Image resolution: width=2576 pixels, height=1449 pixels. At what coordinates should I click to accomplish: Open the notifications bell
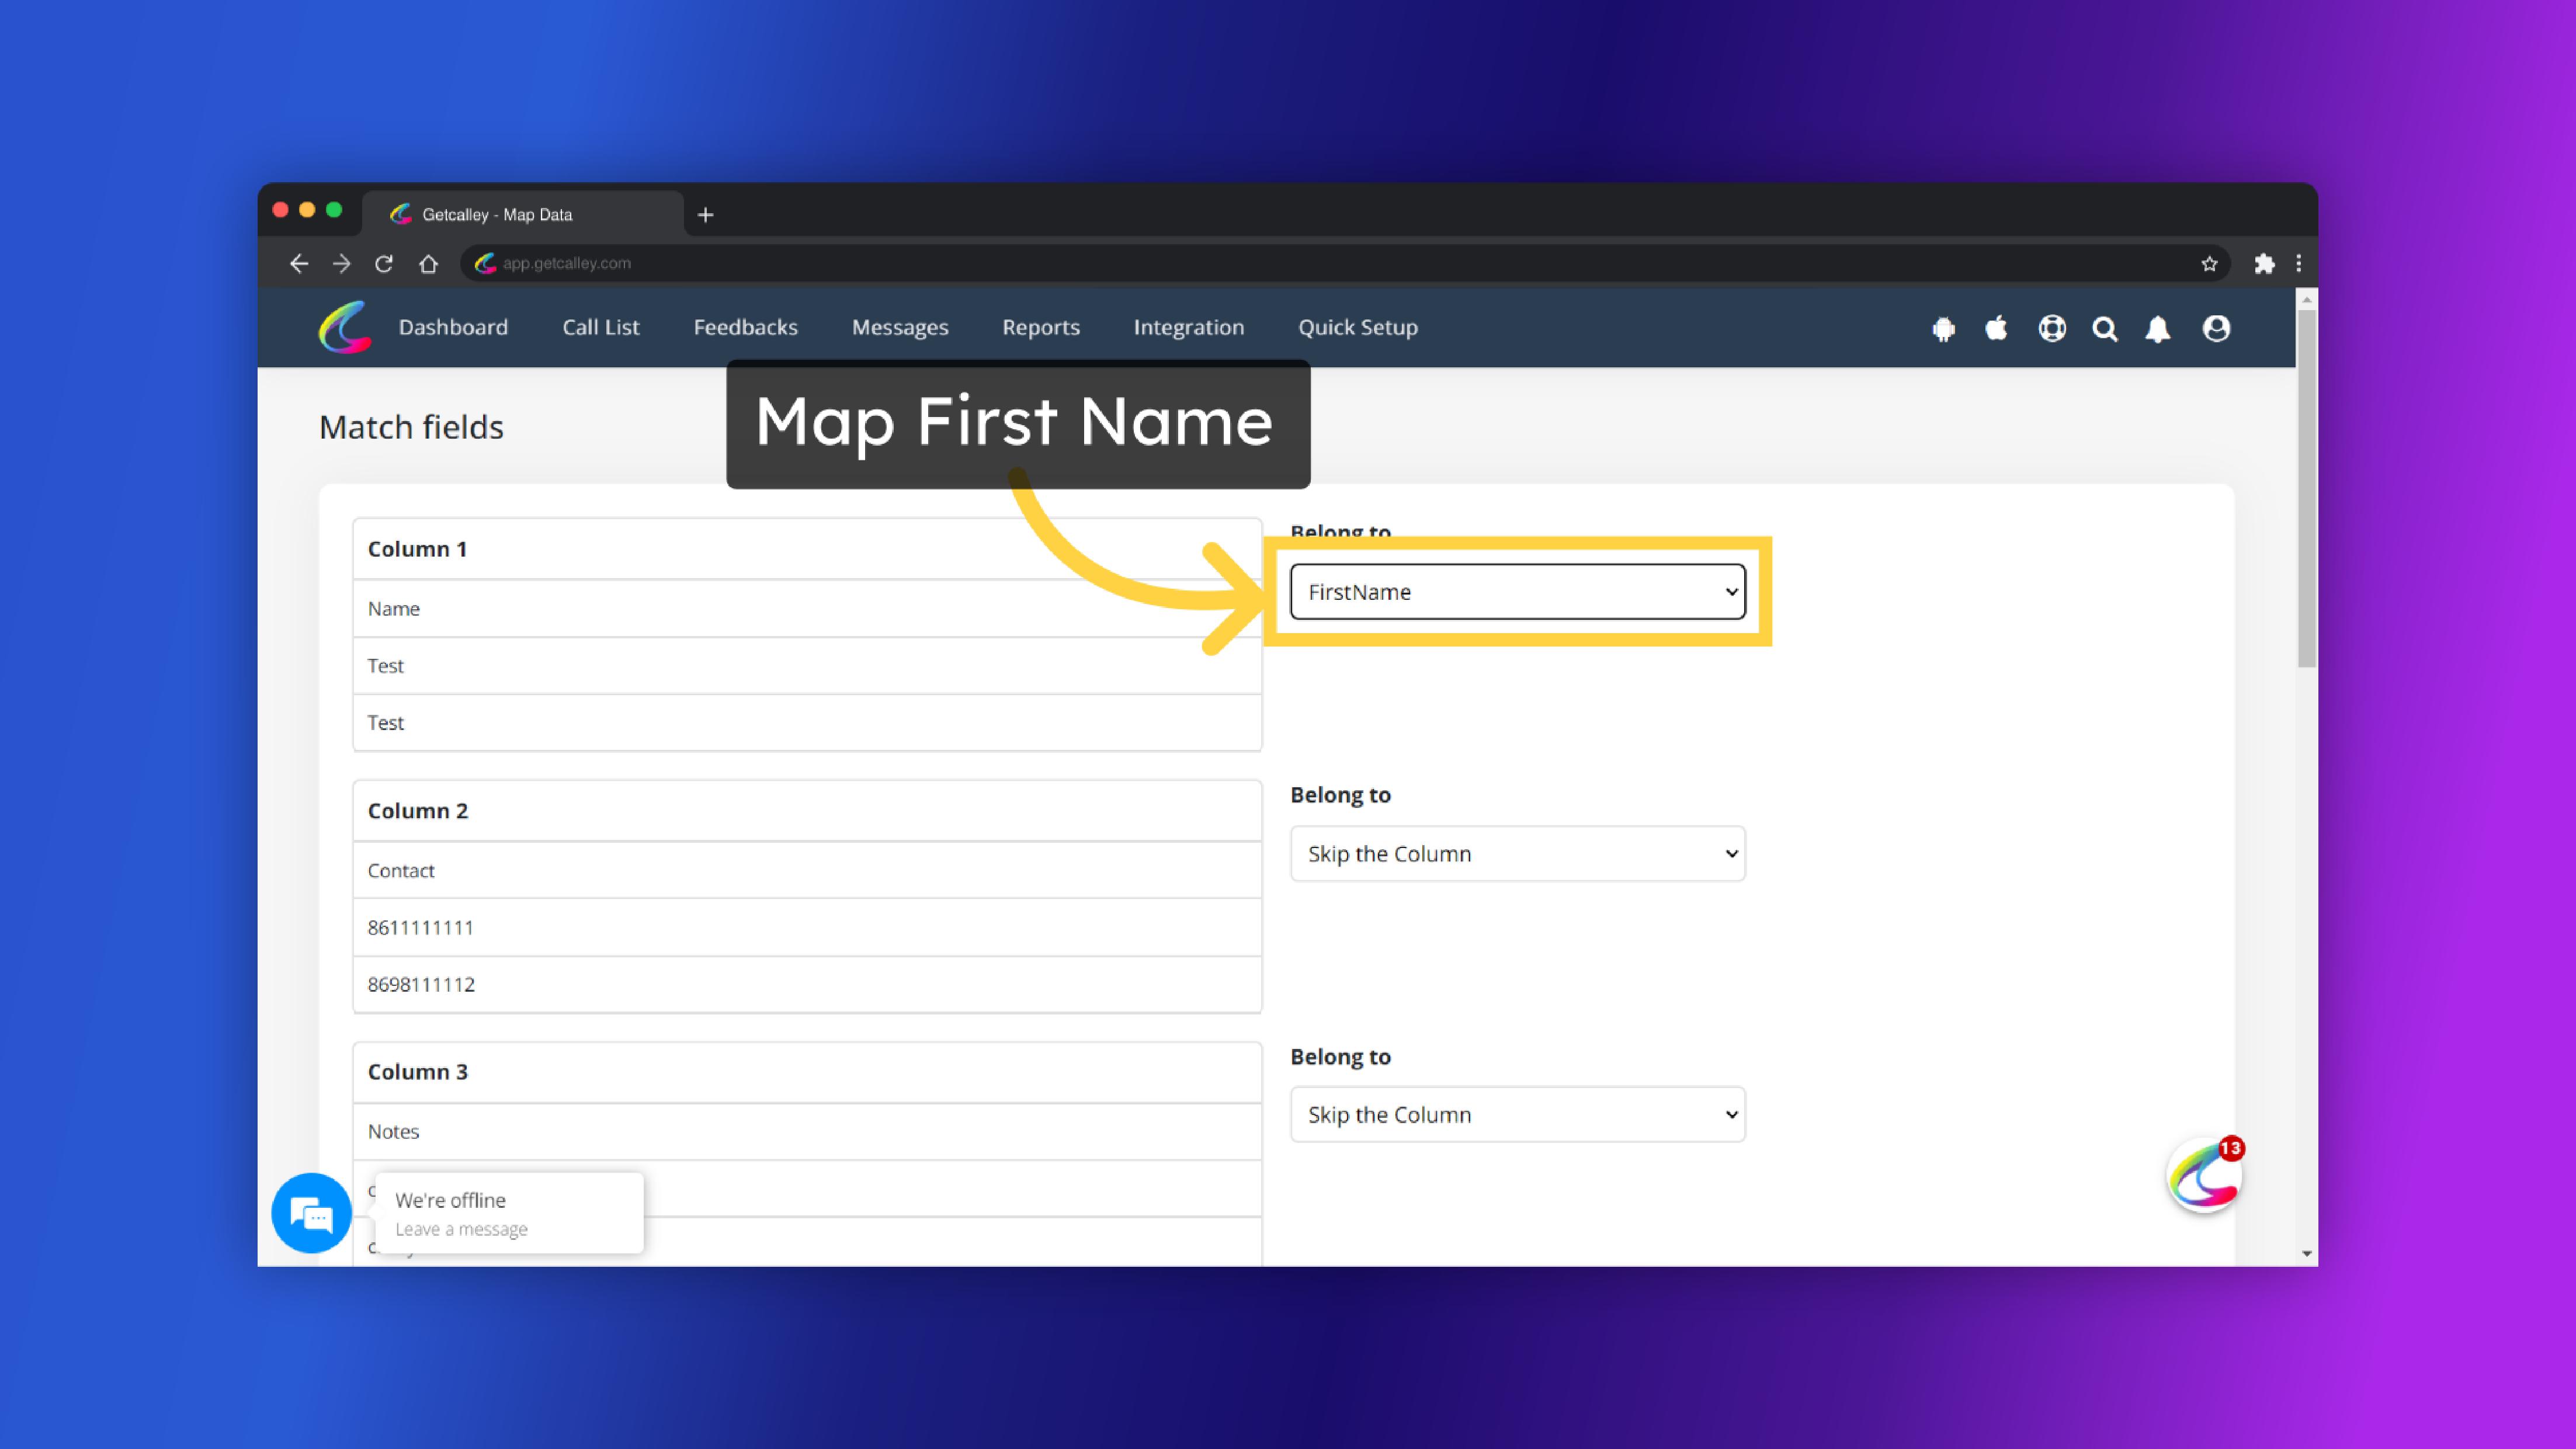[x=2158, y=329]
